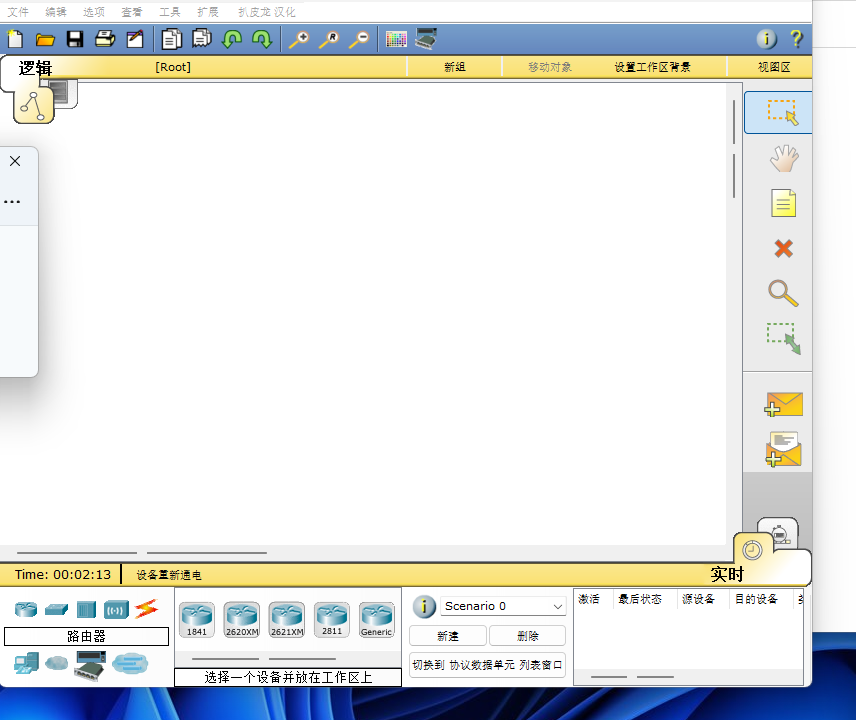856x720 pixels.
Task: Pick the 2811 router model
Action: point(331,620)
